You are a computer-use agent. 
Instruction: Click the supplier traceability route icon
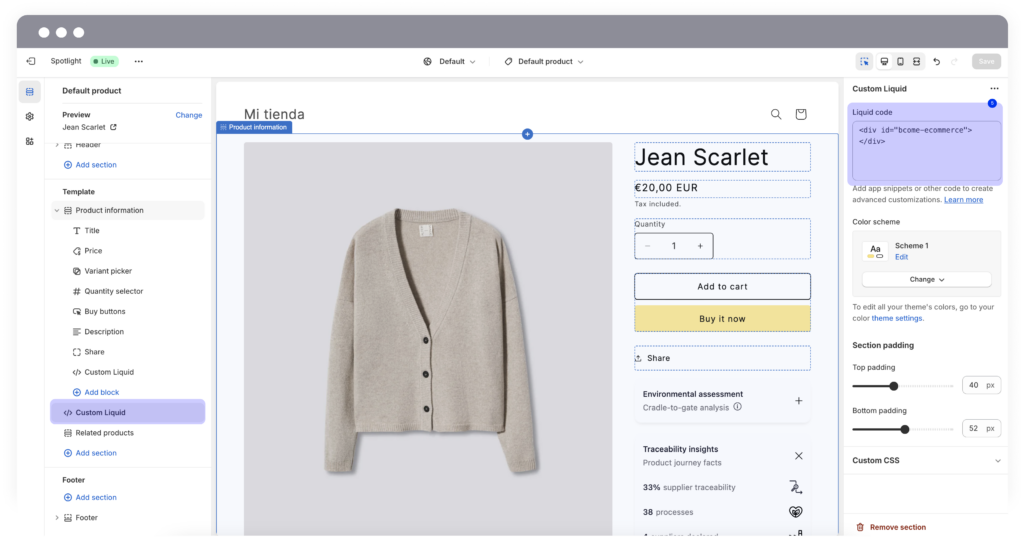pyautogui.click(x=795, y=487)
